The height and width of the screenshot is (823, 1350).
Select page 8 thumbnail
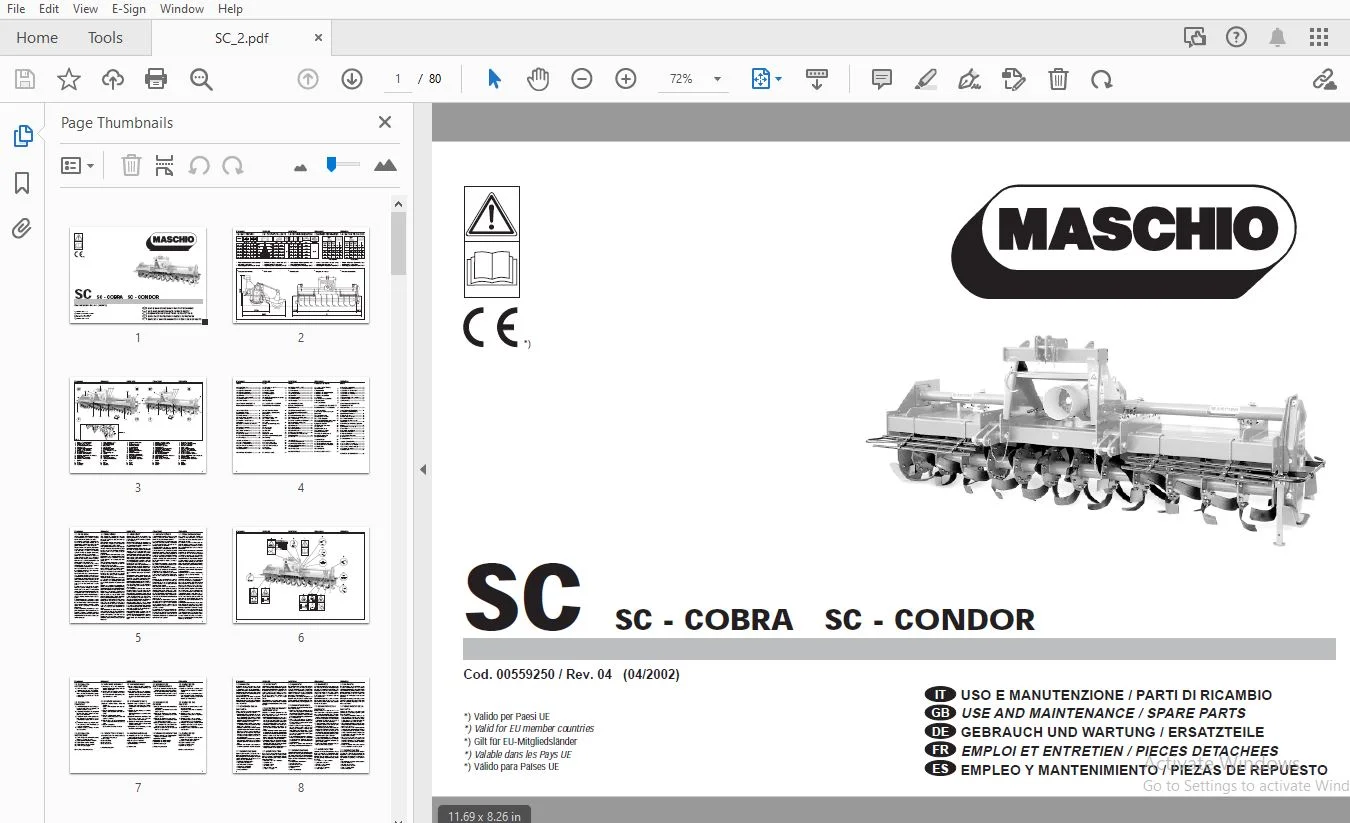(x=301, y=725)
